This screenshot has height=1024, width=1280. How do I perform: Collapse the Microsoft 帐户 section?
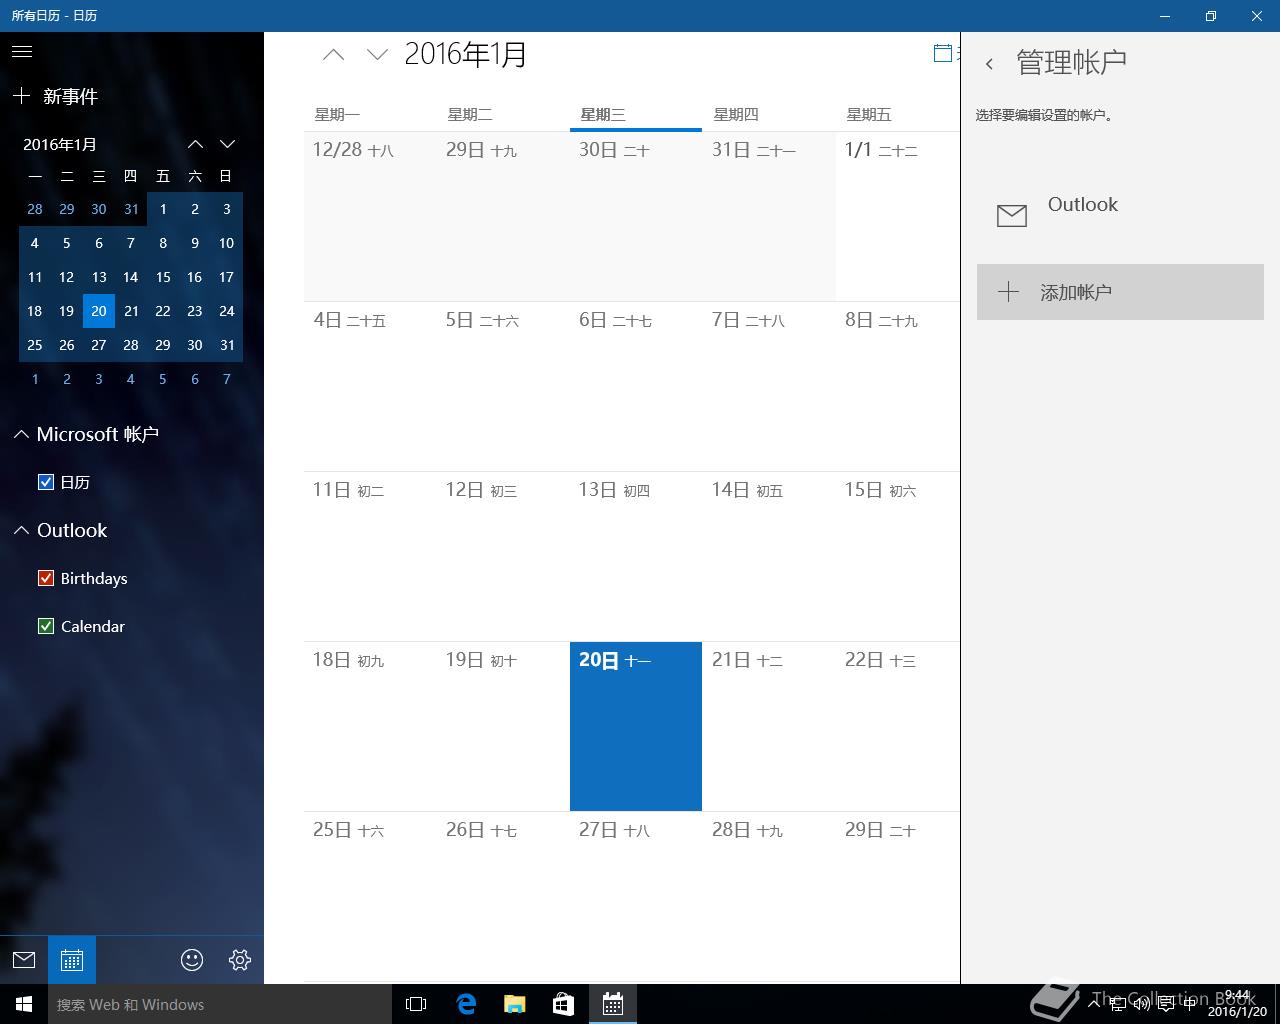pyautogui.click(x=21, y=434)
